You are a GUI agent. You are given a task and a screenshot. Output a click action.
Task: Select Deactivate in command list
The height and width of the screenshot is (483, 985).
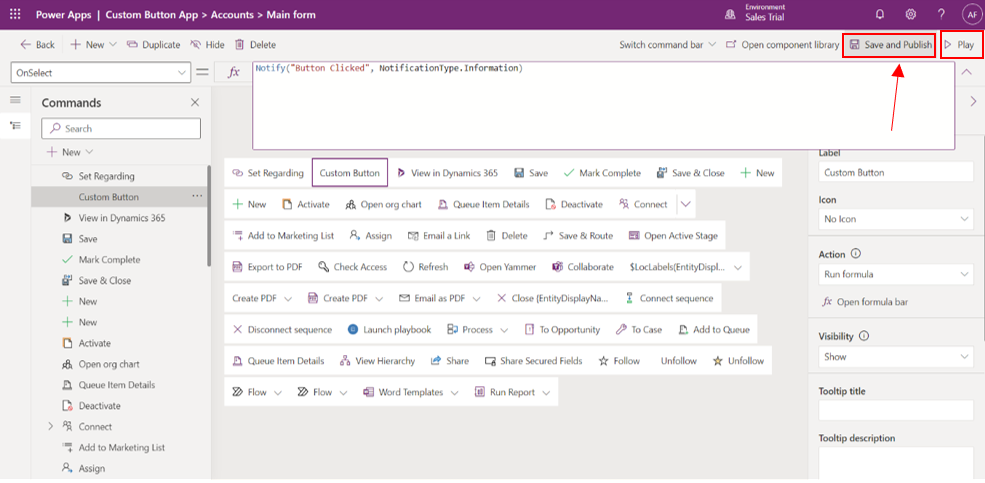[99, 406]
